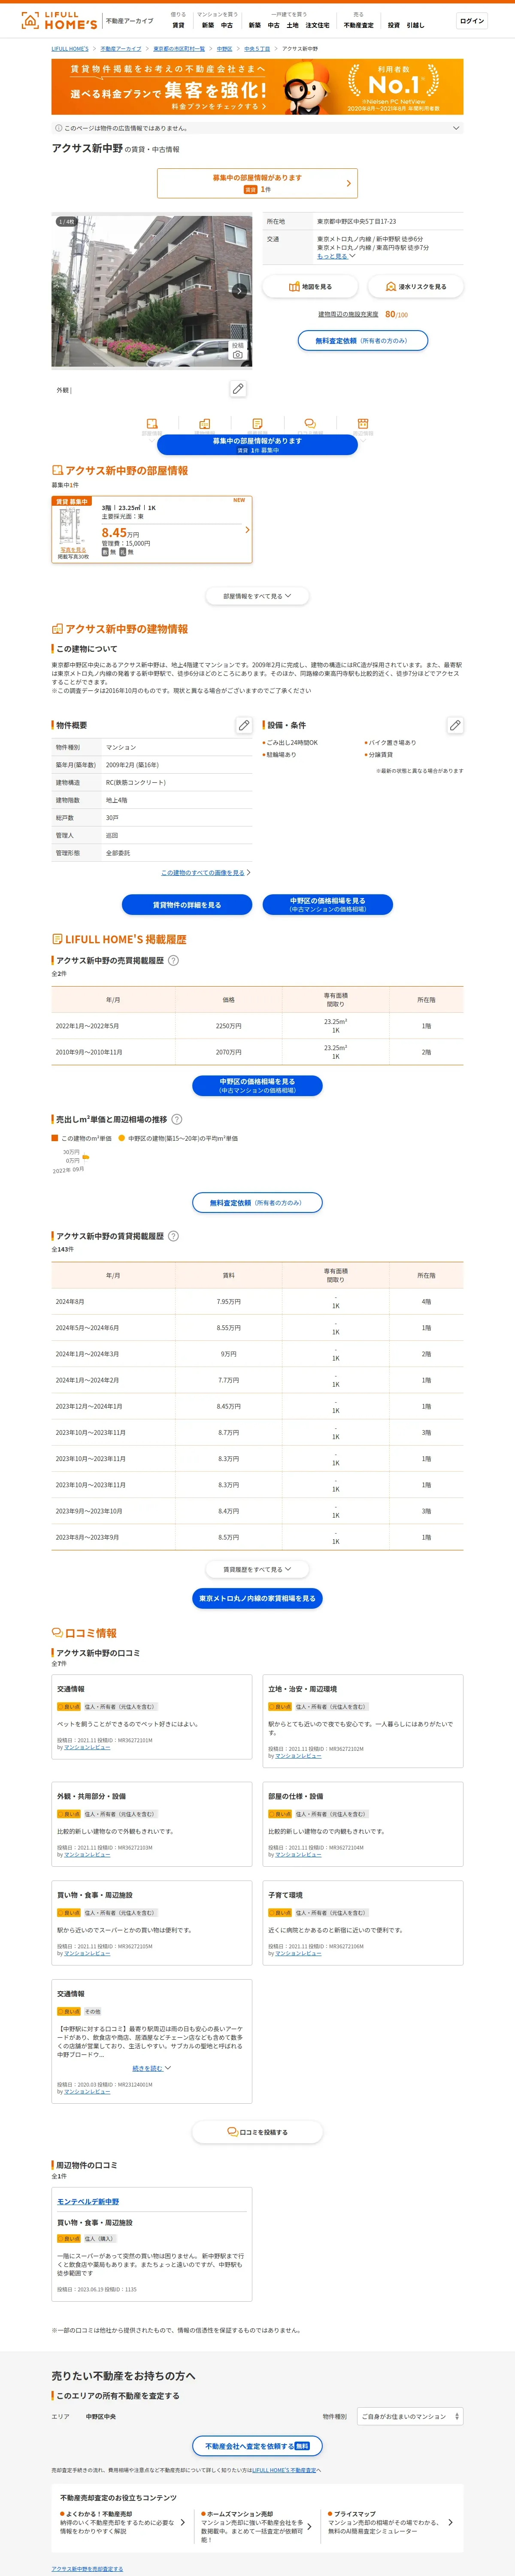515x2576 pixels.
Task: Click 口コミを投稿する button
Action: [257, 2132]
